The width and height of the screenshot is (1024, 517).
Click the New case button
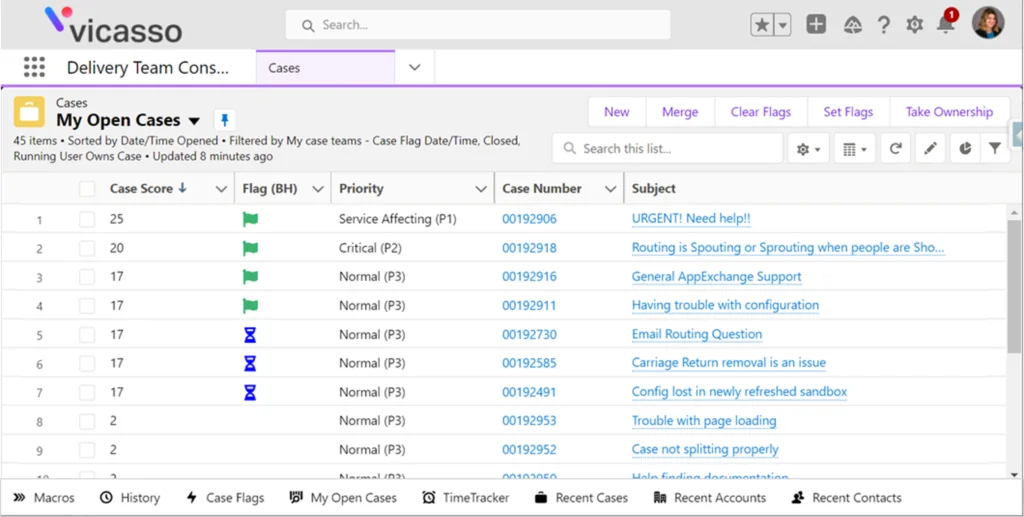(616, 112)
